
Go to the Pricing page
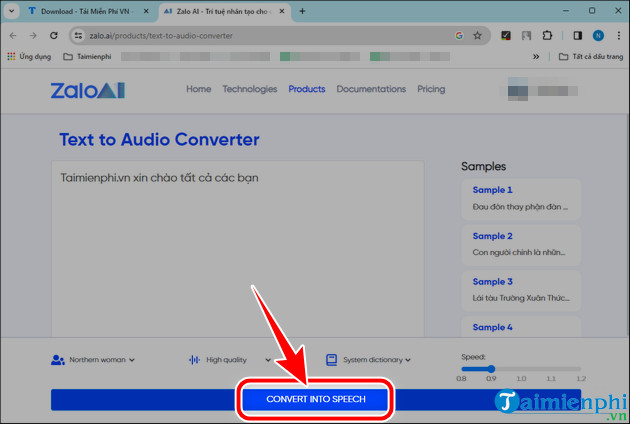click(431, 89)
